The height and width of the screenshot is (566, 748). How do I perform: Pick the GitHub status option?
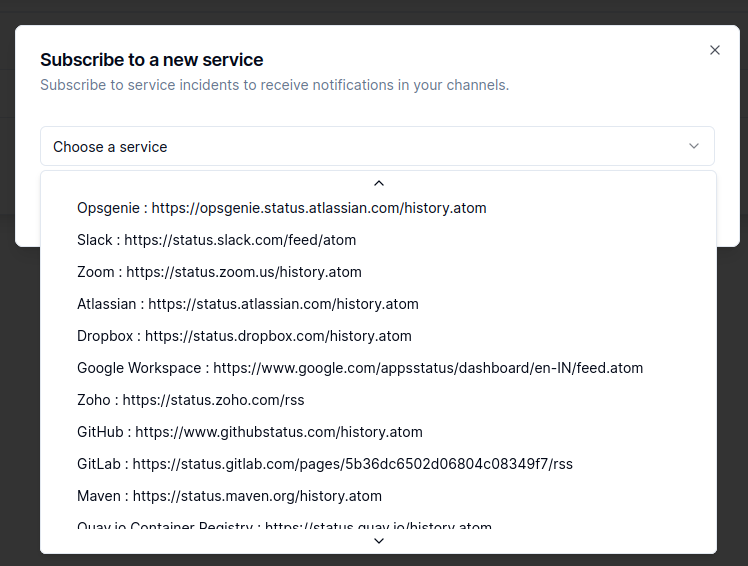pos(378,432)
